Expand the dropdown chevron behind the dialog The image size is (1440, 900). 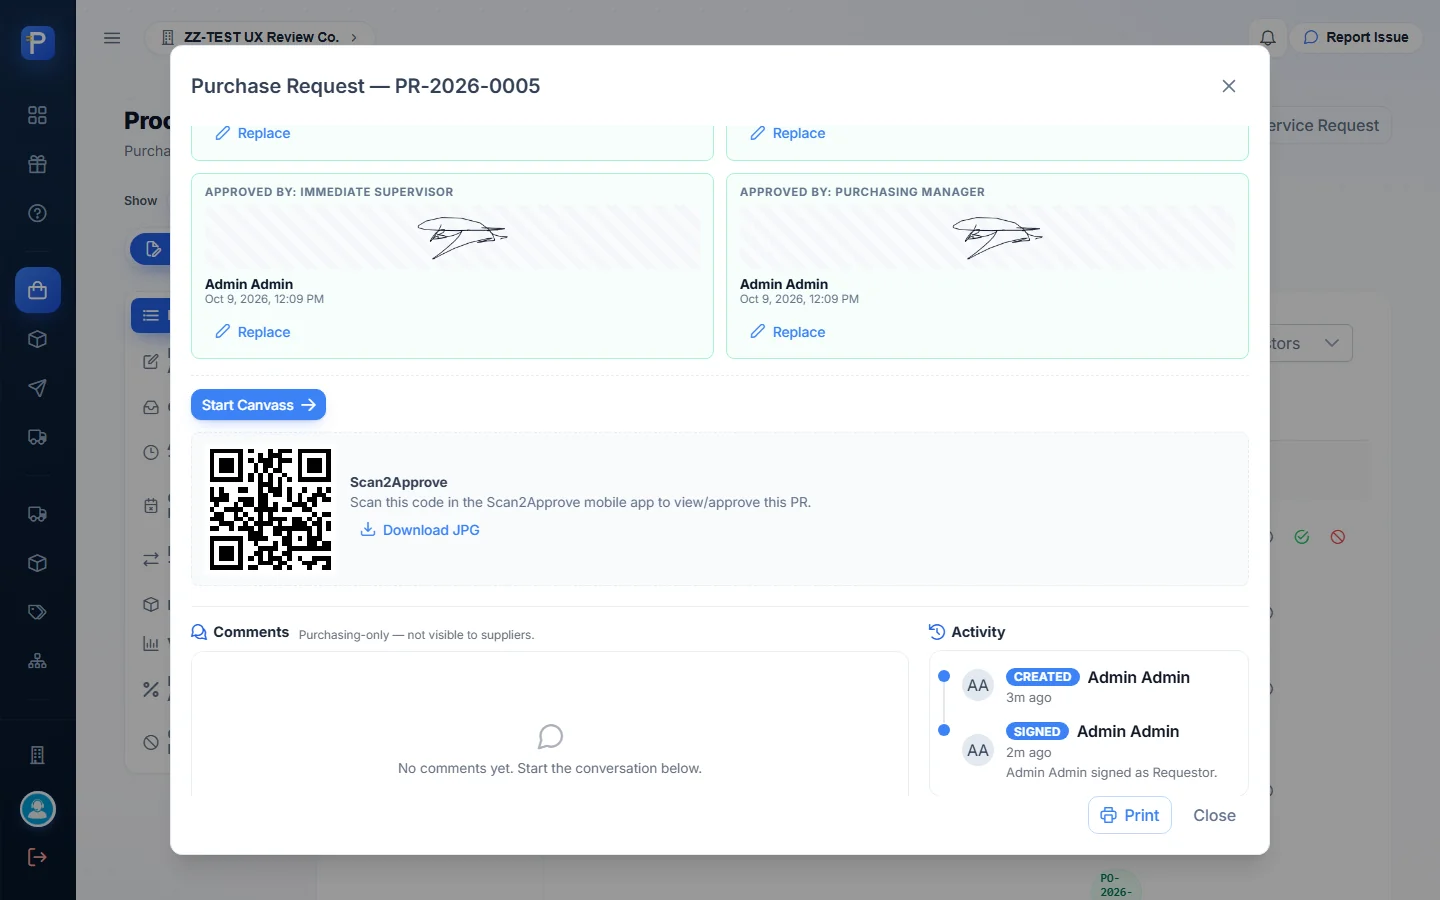pyautogui.click(x=1332, y=343)
